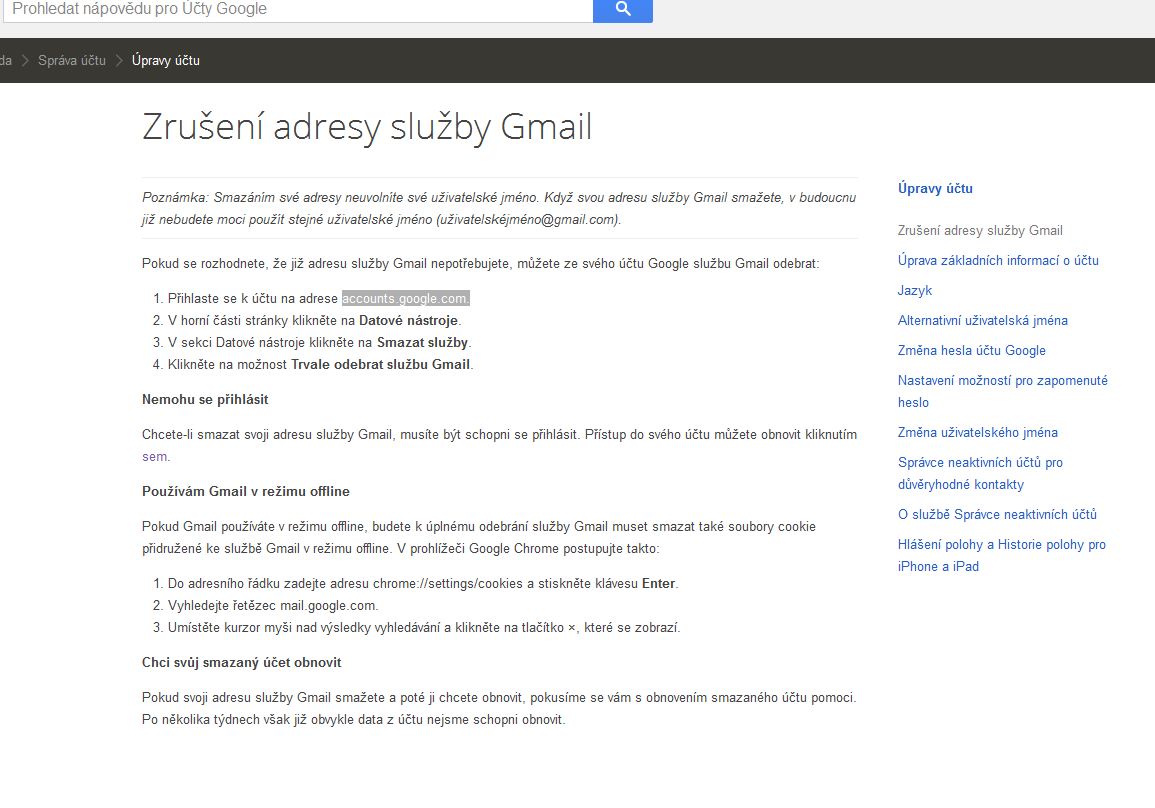Viewport: 1155px width, 808px height.
Task: Open O službě Správce neaktivních účtů
Action: (997, 514)
